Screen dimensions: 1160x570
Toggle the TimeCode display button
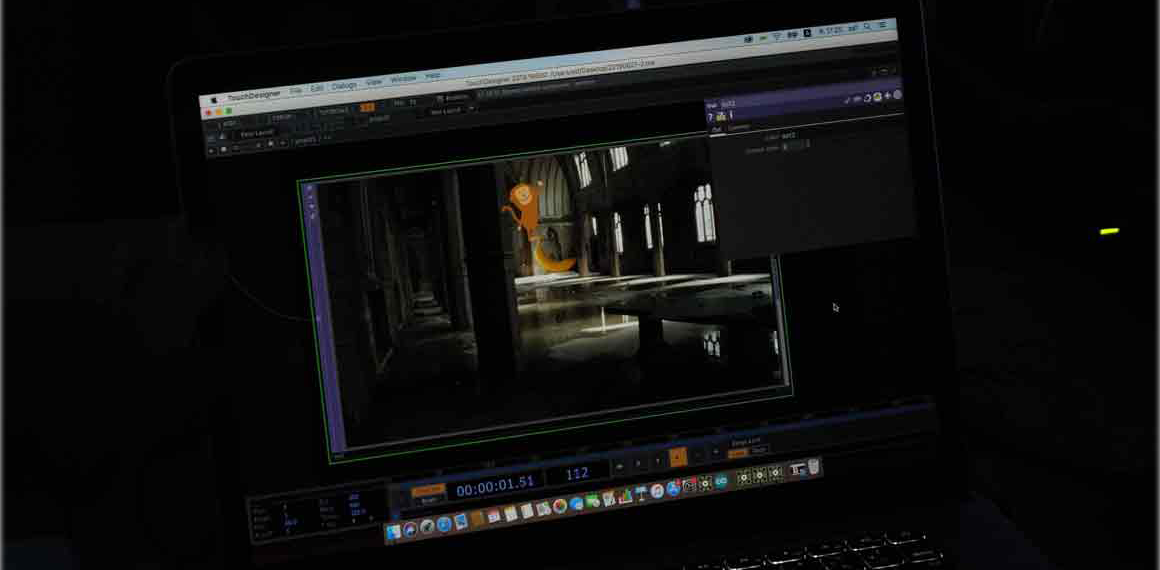428,491
